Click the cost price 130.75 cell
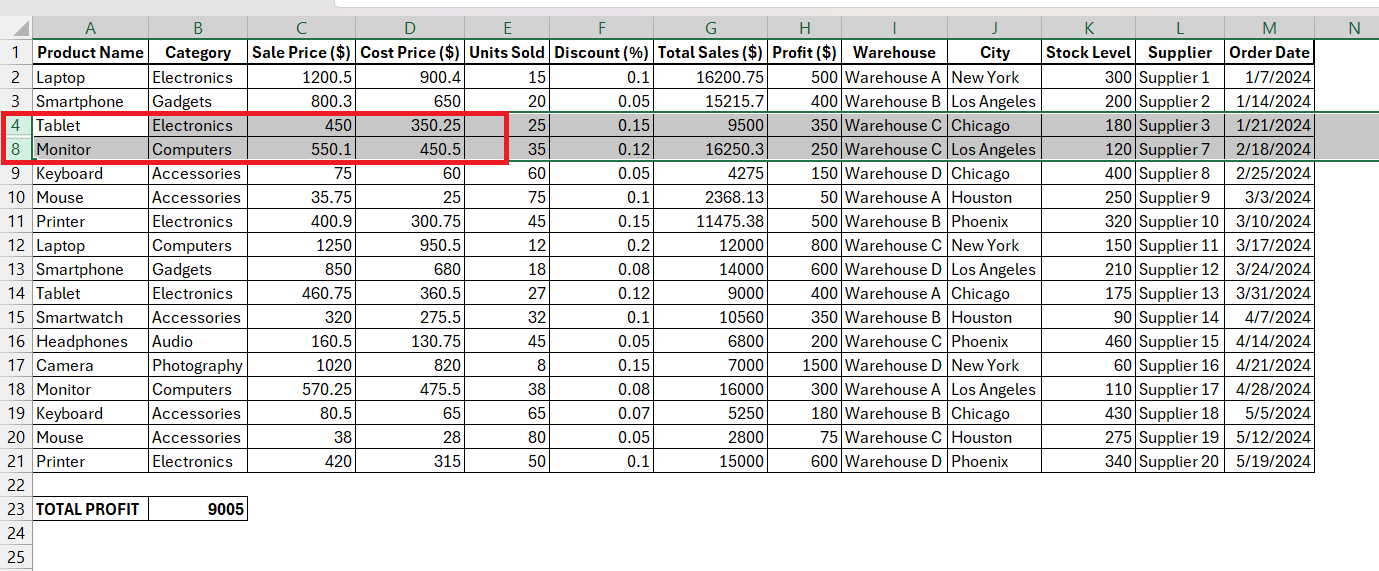The height and width of the screenshot is (571, 1379). pyautogui.click(x=410, y=341)
